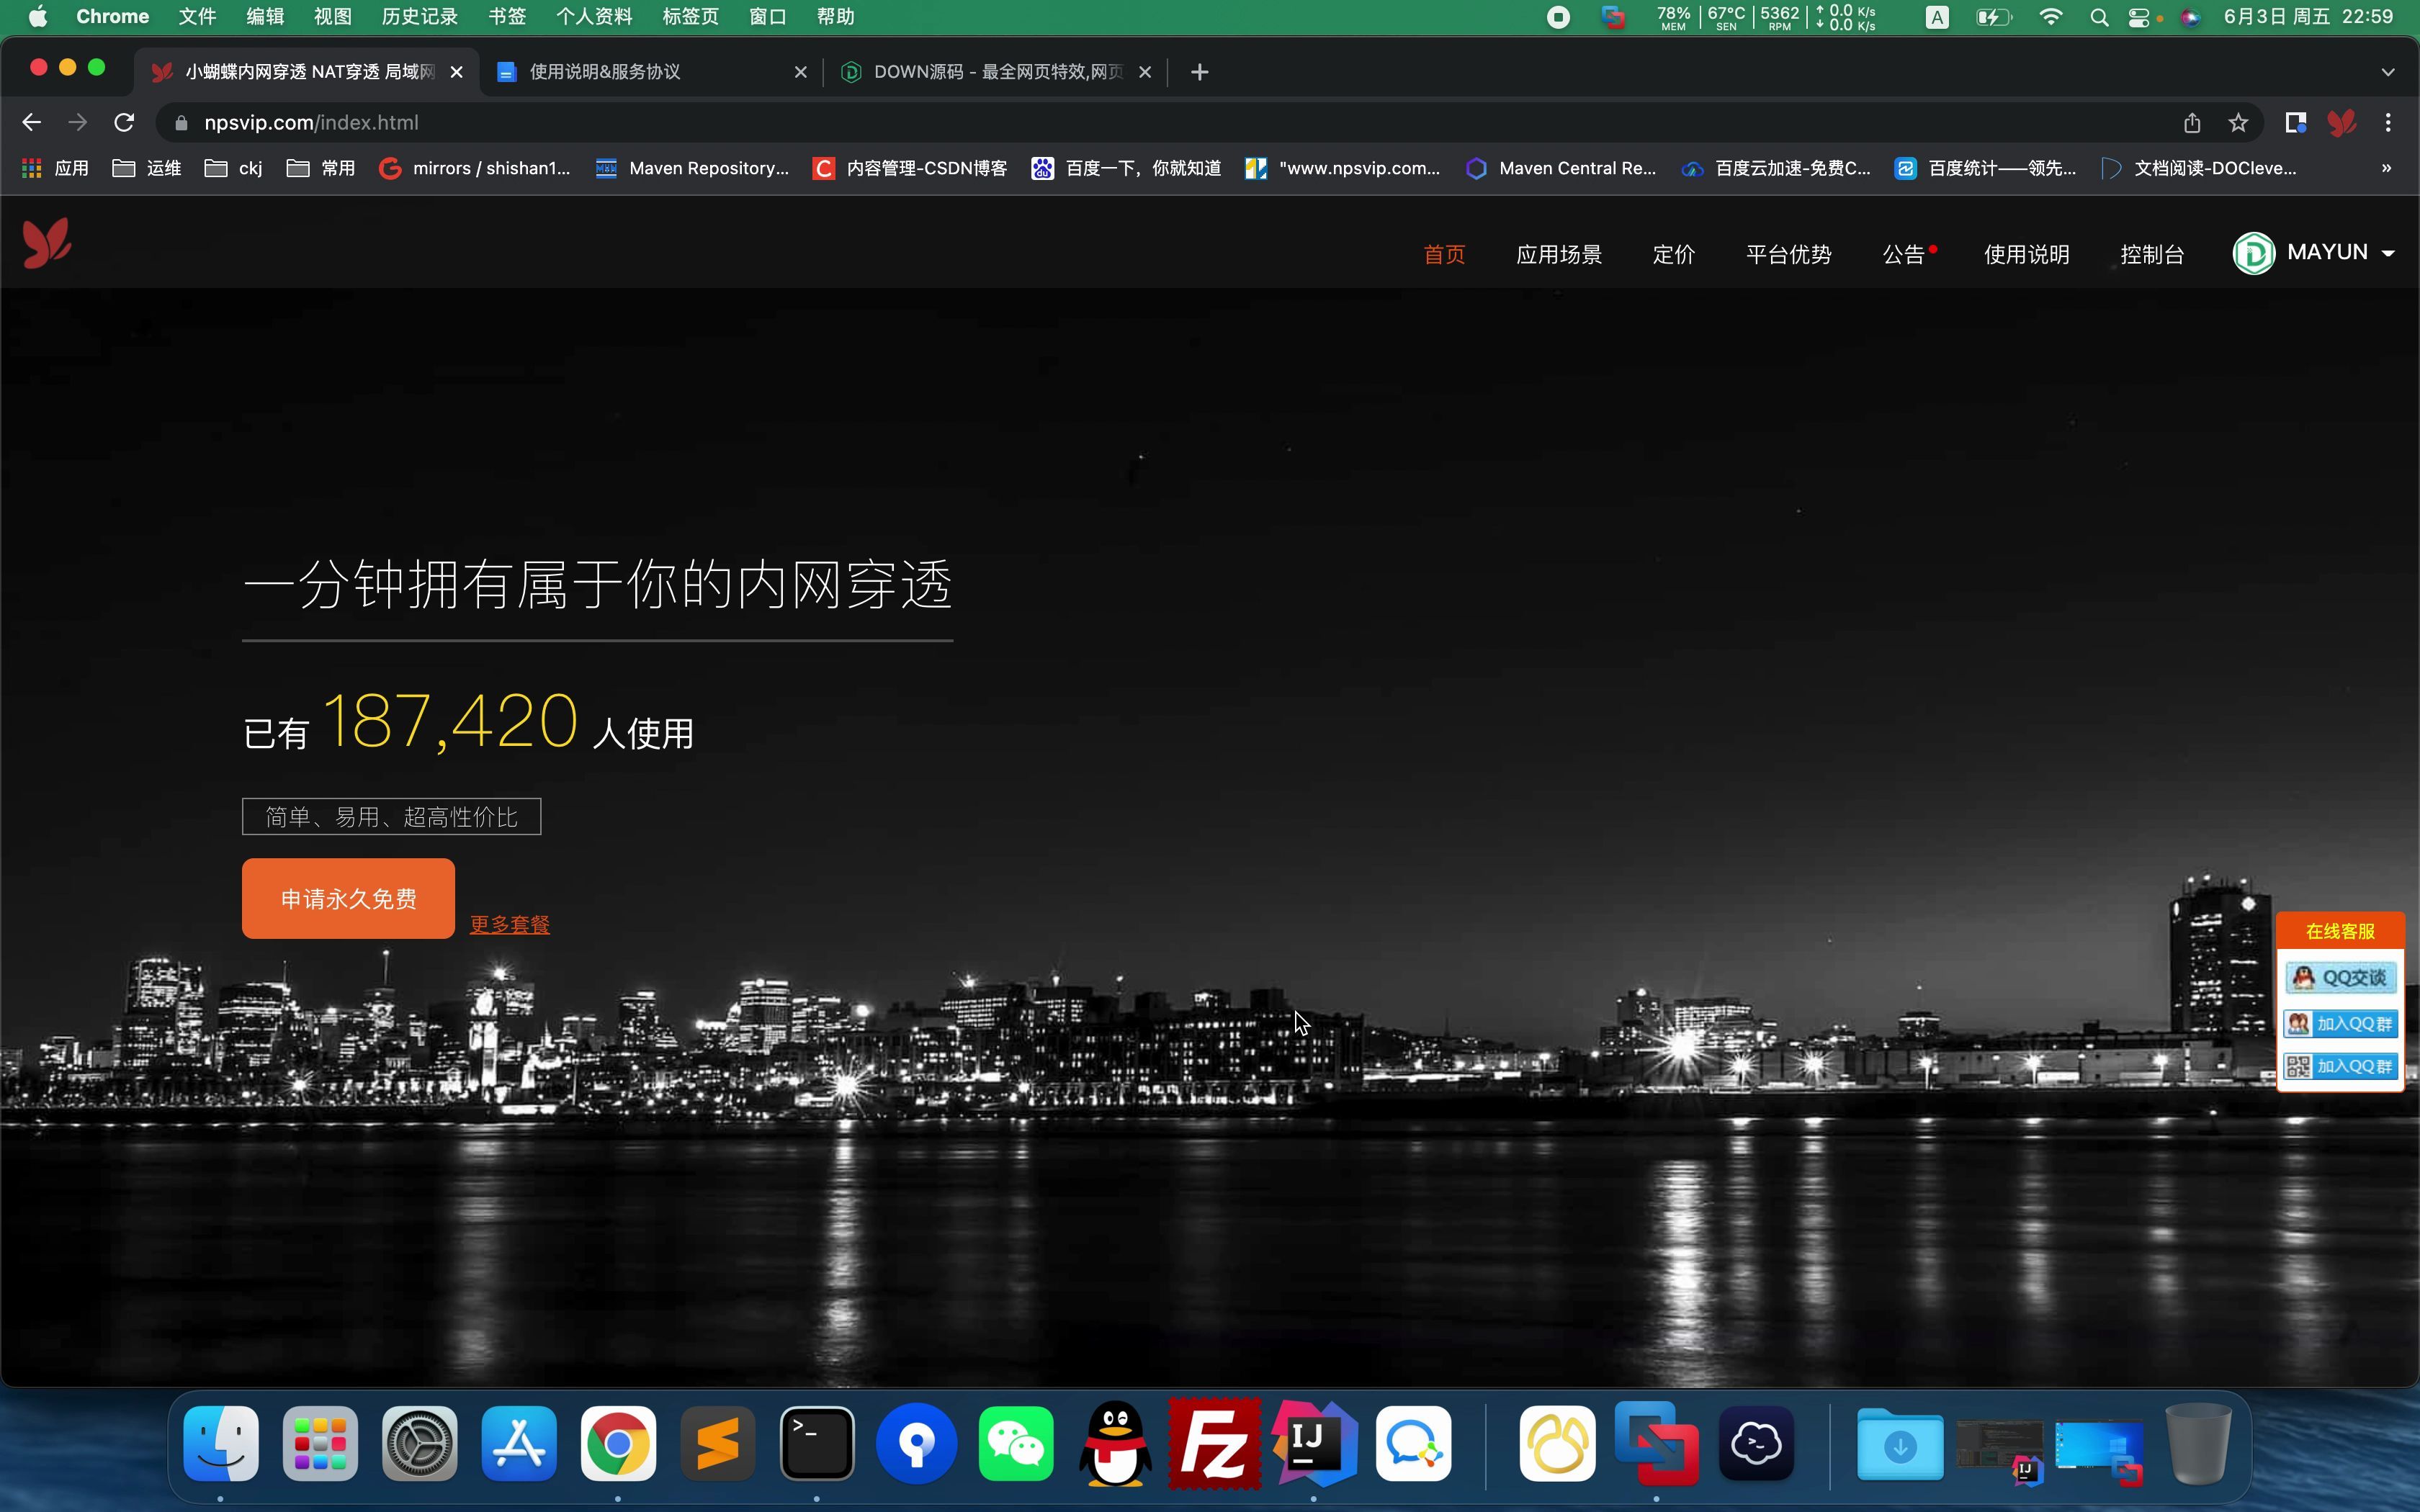Expand 更多套餐 options link

click(x=507, y=923)
